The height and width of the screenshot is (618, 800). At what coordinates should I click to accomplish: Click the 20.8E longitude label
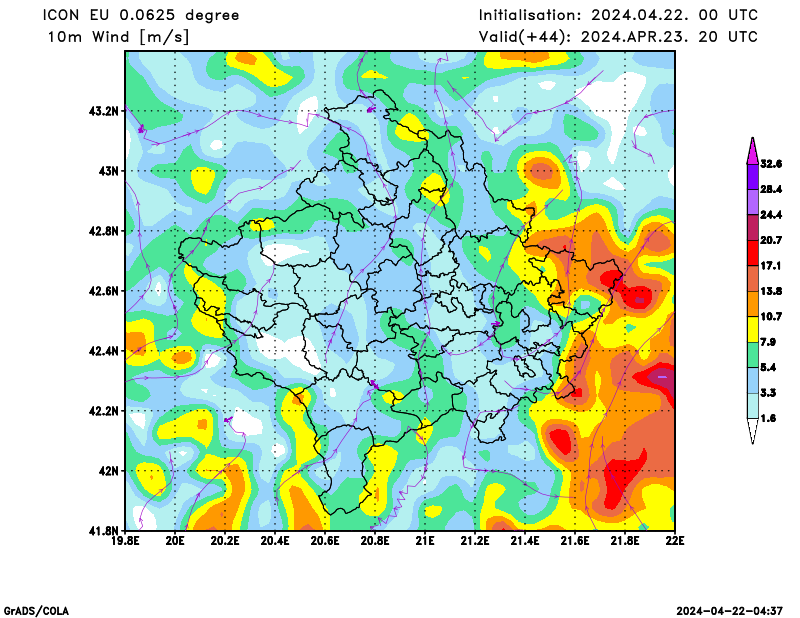[x=375, y=540]
